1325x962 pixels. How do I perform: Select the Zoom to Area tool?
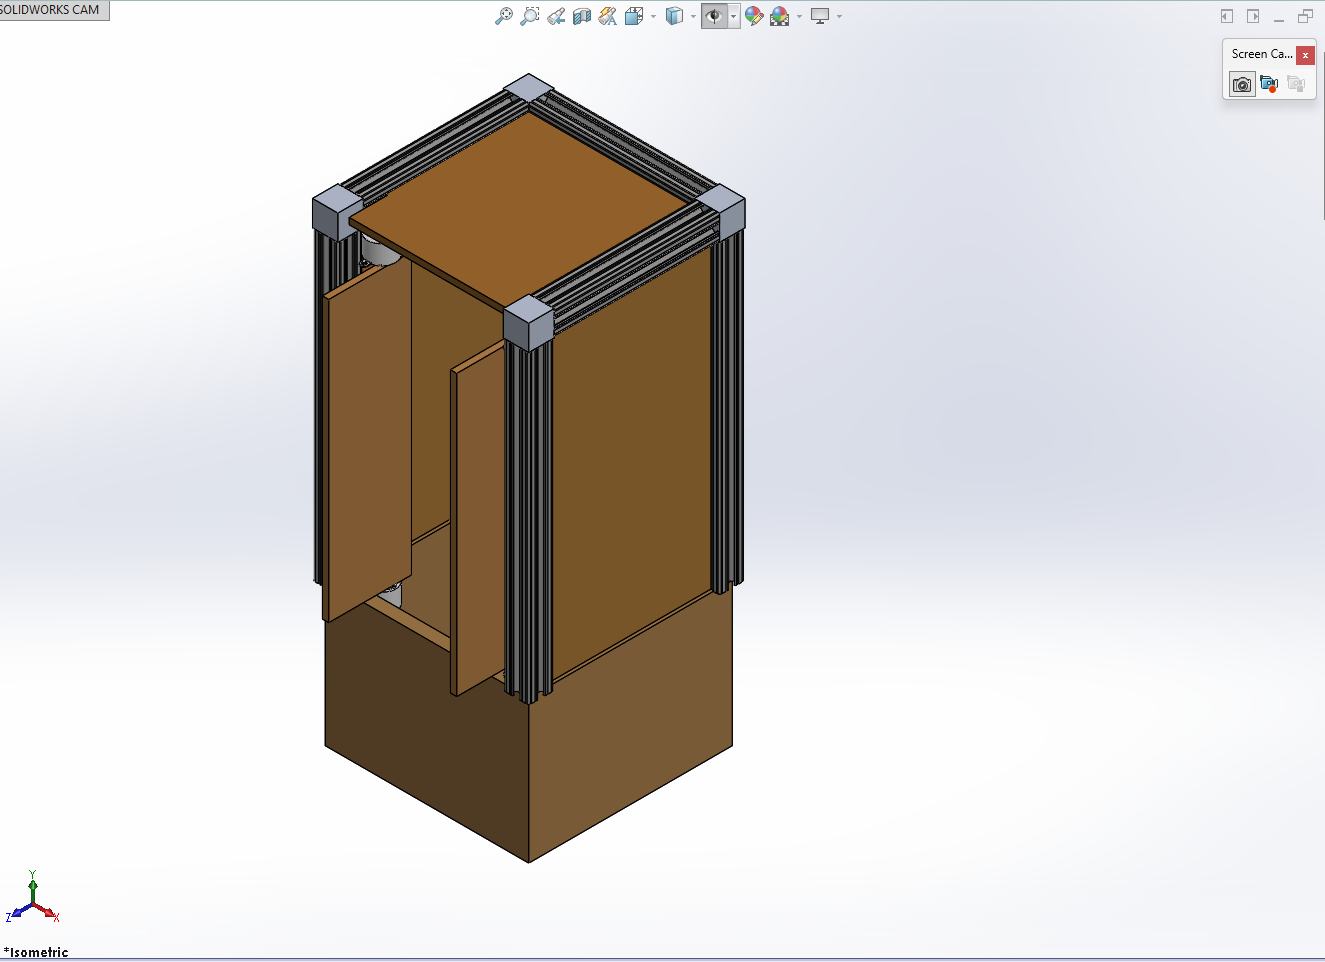coord(530,16)
